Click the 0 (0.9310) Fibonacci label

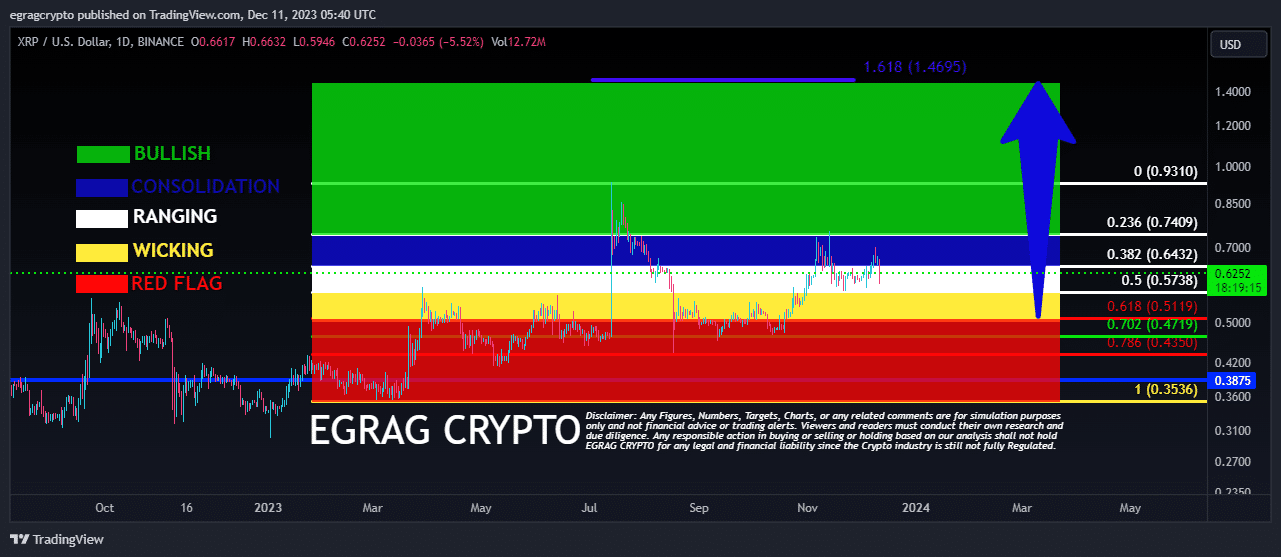point(1165,171)
